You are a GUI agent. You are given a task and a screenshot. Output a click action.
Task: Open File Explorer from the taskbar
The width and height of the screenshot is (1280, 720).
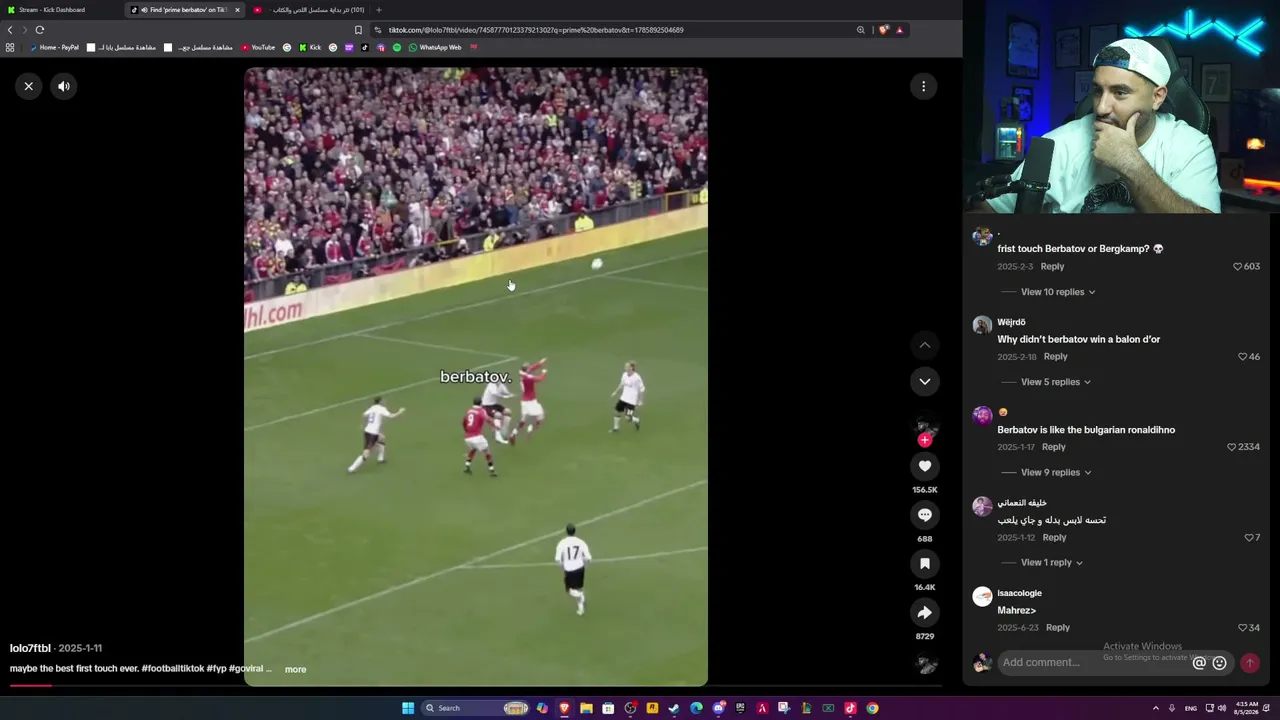pos(586,708)
